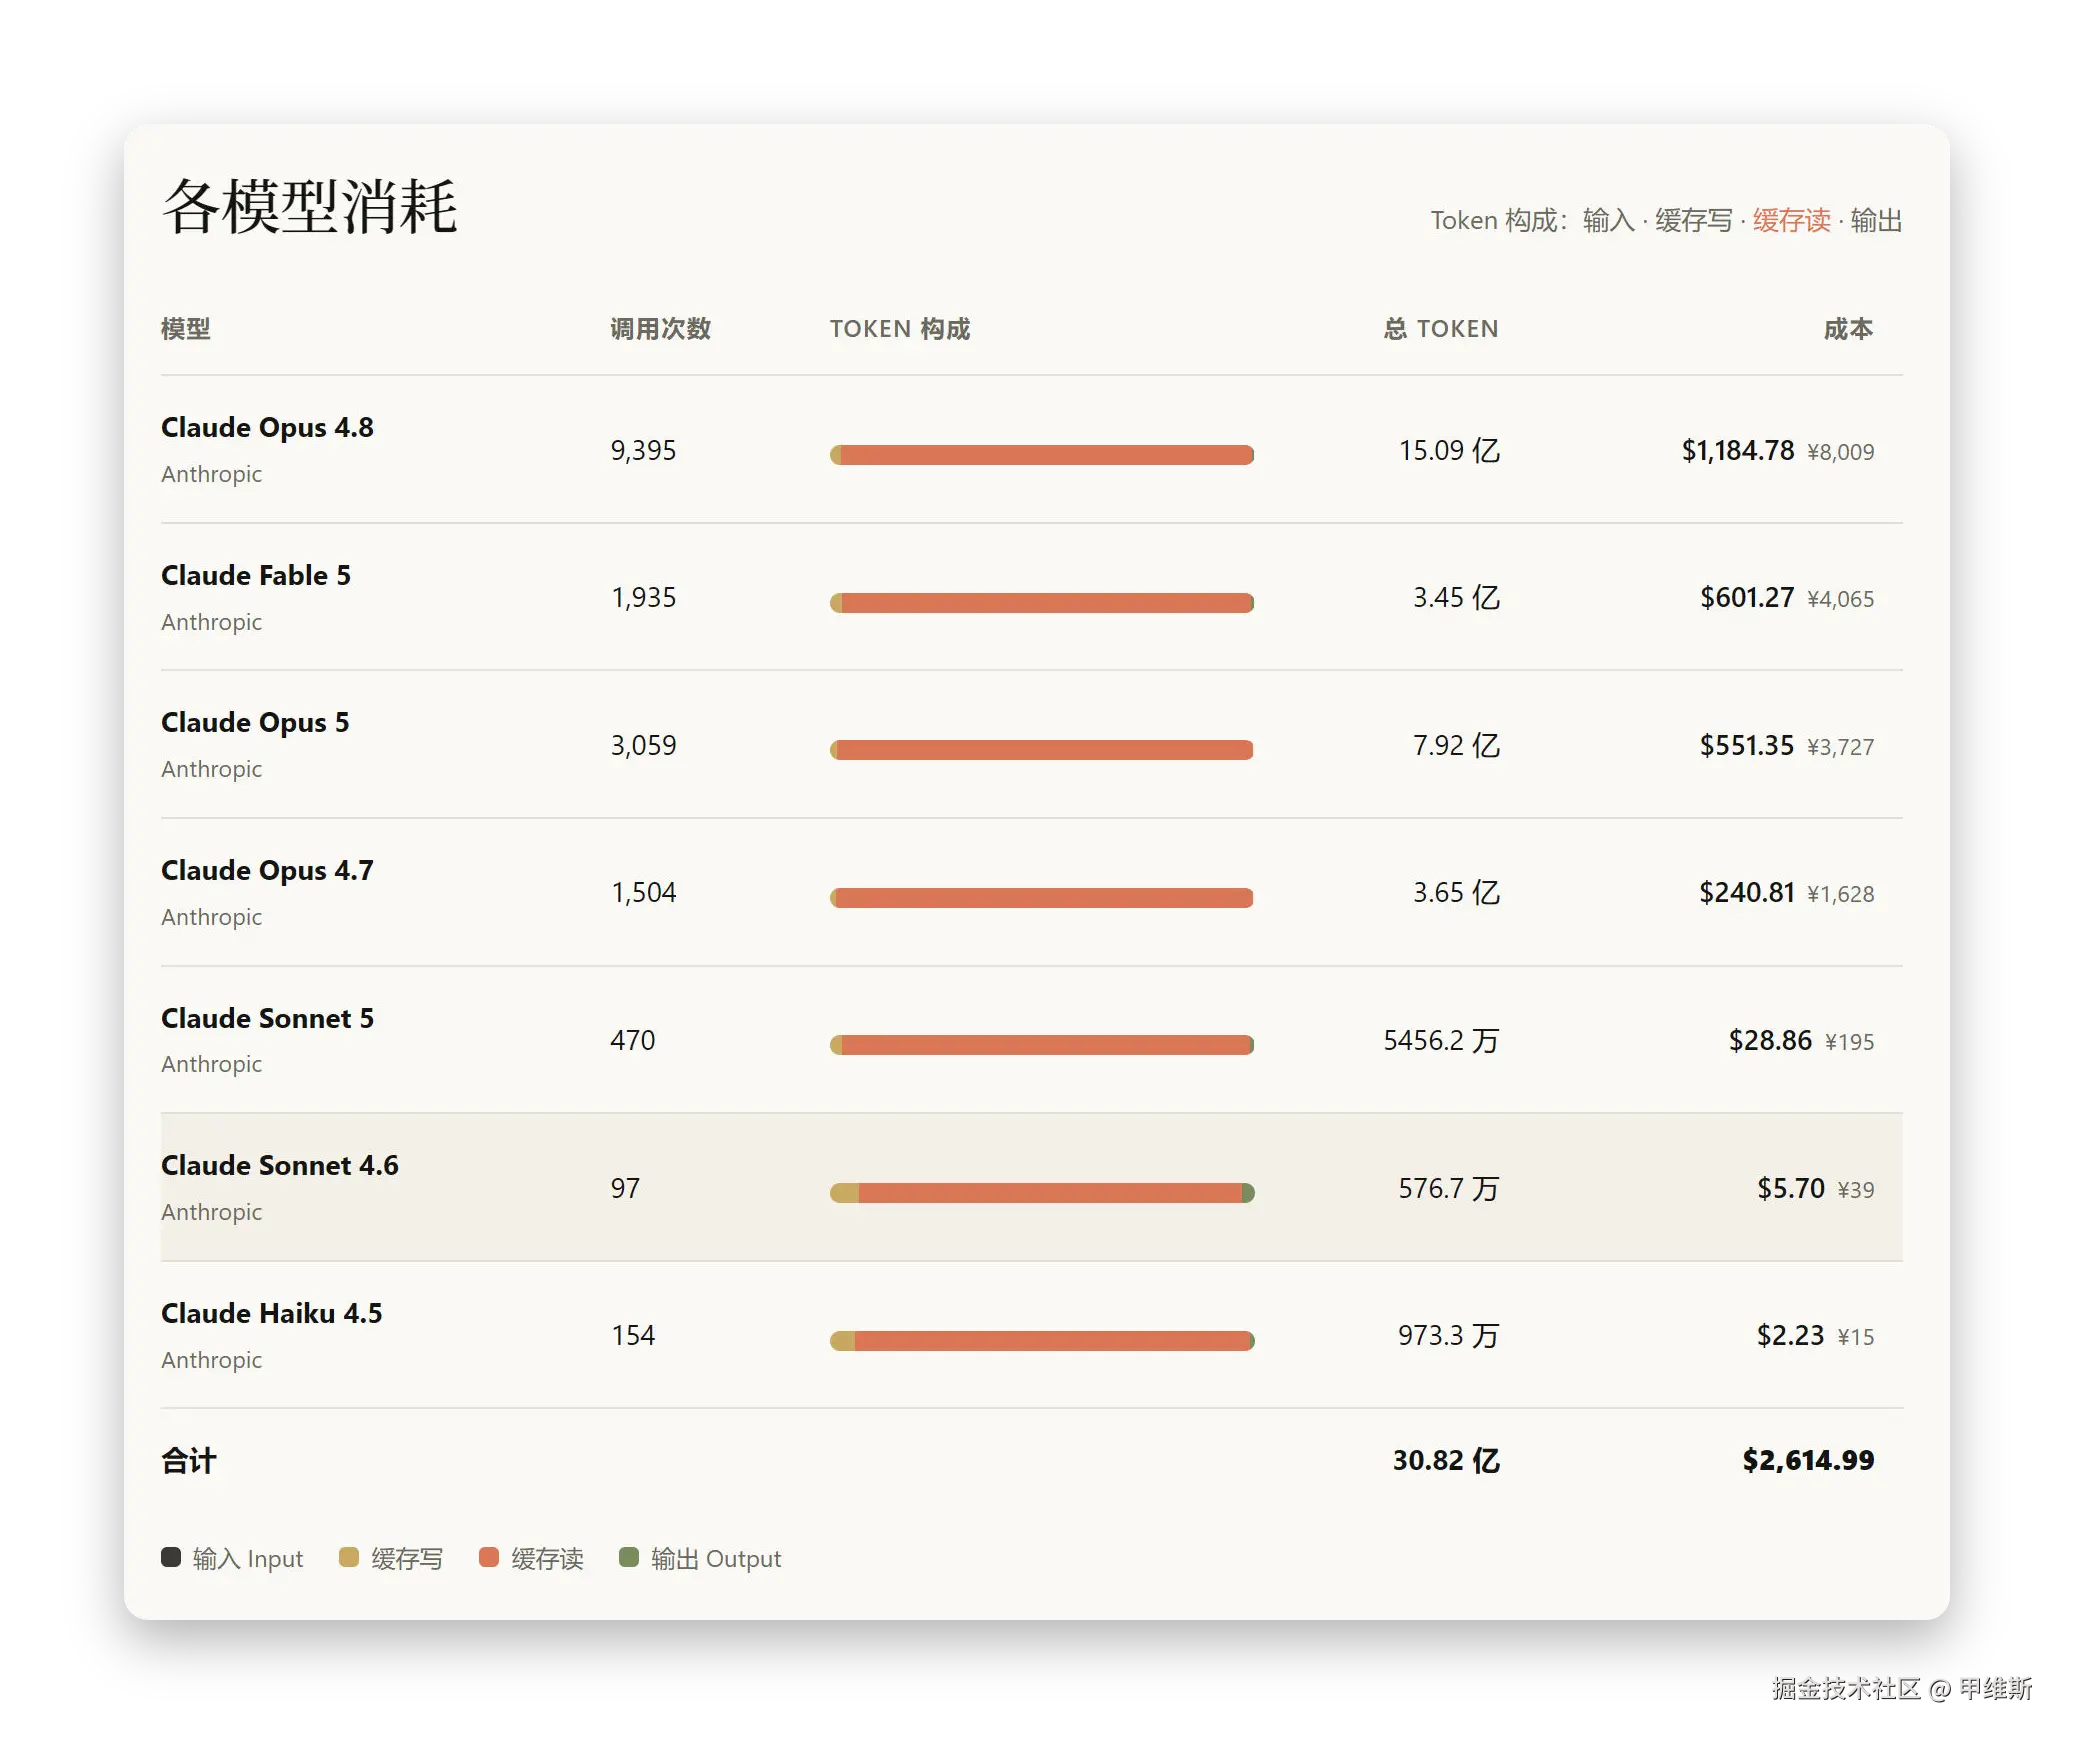Click the $551.35 cost value
The height and width of the screenshot is (1744, 2074).
coord(1747,746)
